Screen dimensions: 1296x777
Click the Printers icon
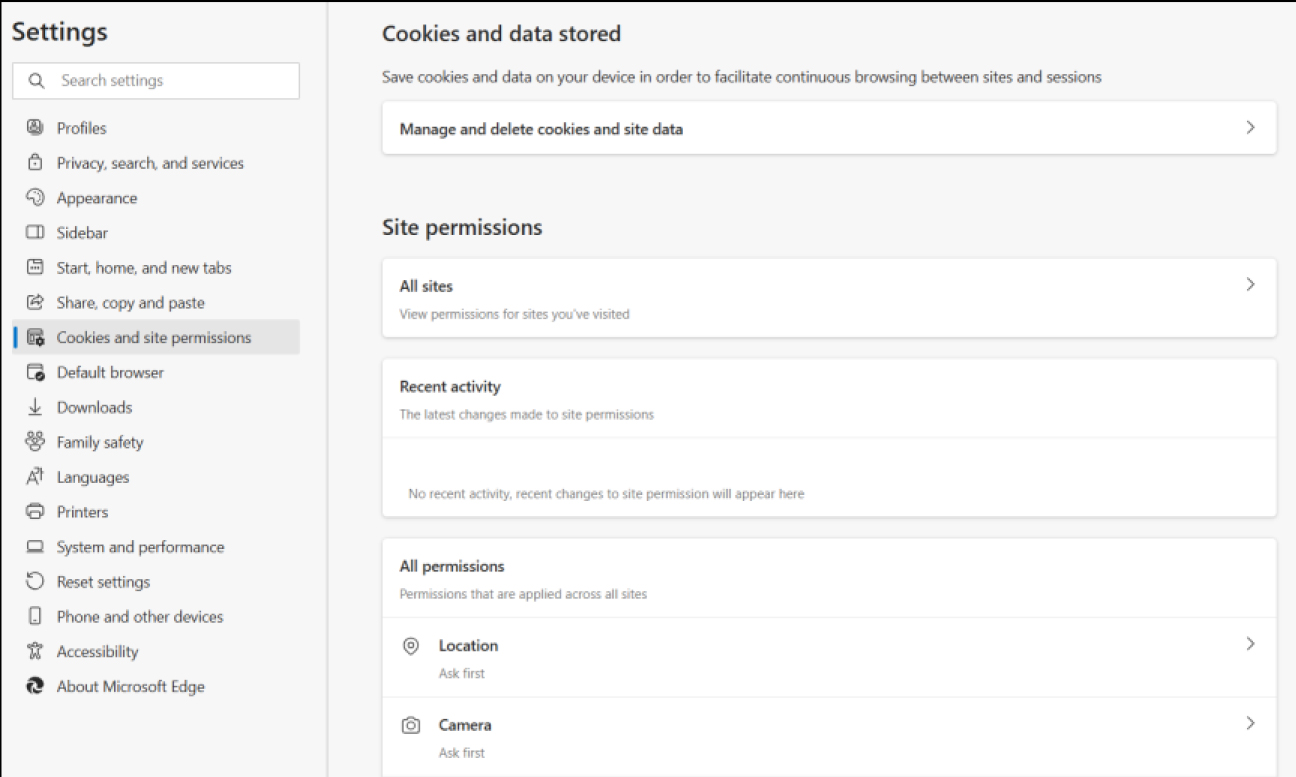35,512
